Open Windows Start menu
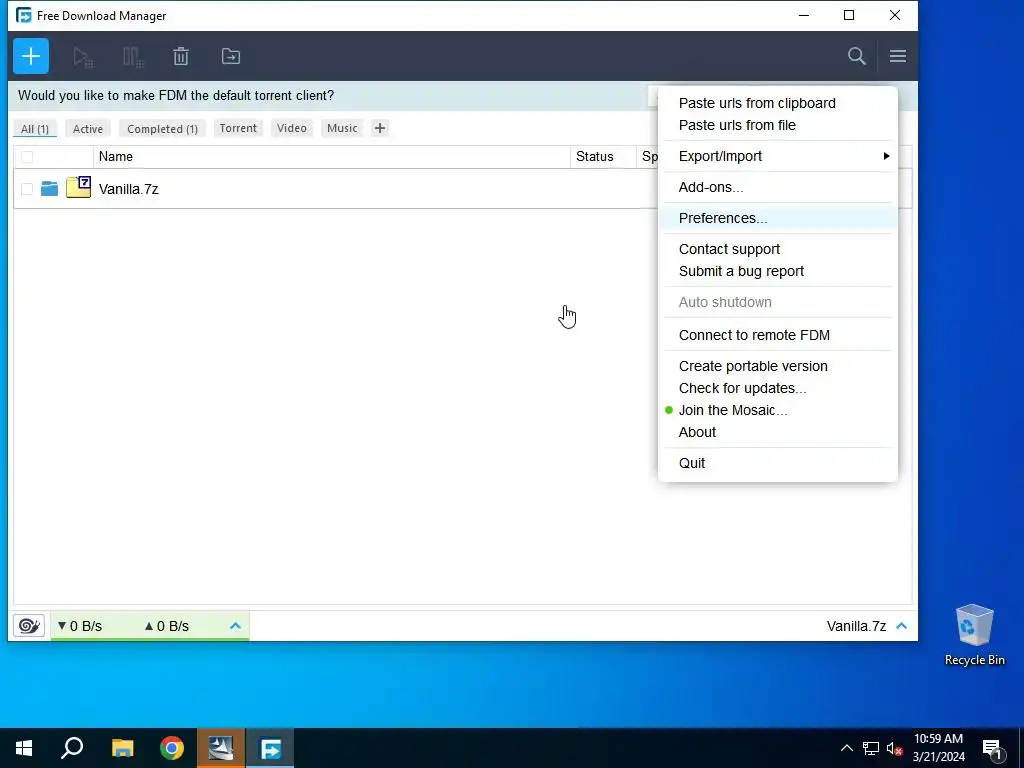Viewport: 1024px width, 768px height. 24,748
